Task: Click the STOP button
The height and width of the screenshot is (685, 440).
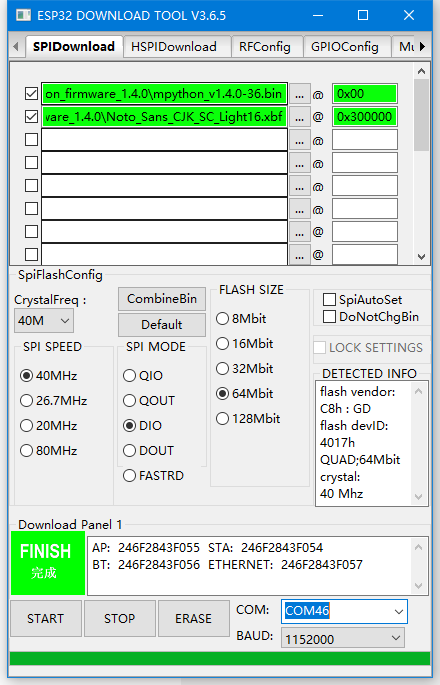Action: pyautogui.click(x=120, y=619)
